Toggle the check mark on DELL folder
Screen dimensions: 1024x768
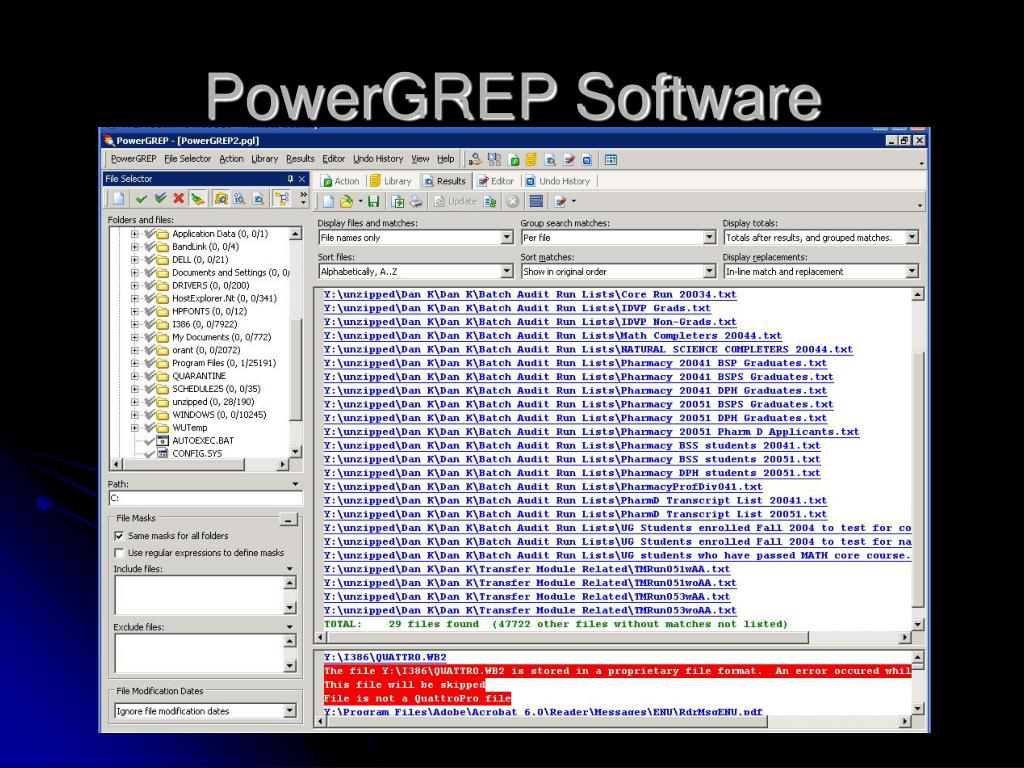(x=150, y=259)
